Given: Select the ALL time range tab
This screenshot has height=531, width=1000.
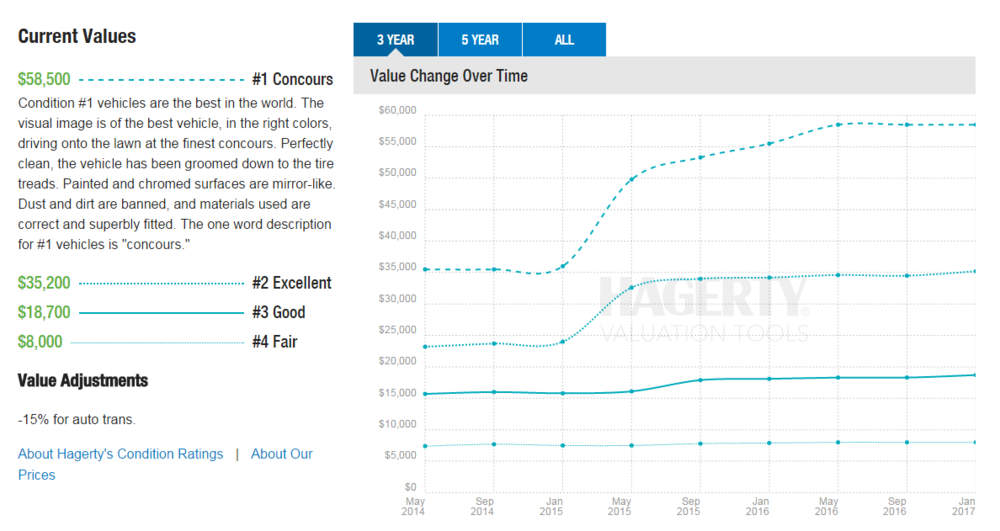Looking at the screenshot, I should tap(564, 40).
